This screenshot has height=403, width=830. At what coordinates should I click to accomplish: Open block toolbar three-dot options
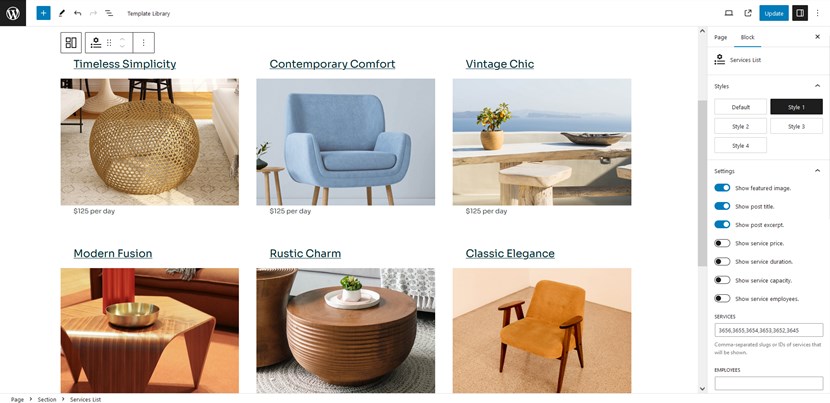pyautogui.click(x=143, y=43)
